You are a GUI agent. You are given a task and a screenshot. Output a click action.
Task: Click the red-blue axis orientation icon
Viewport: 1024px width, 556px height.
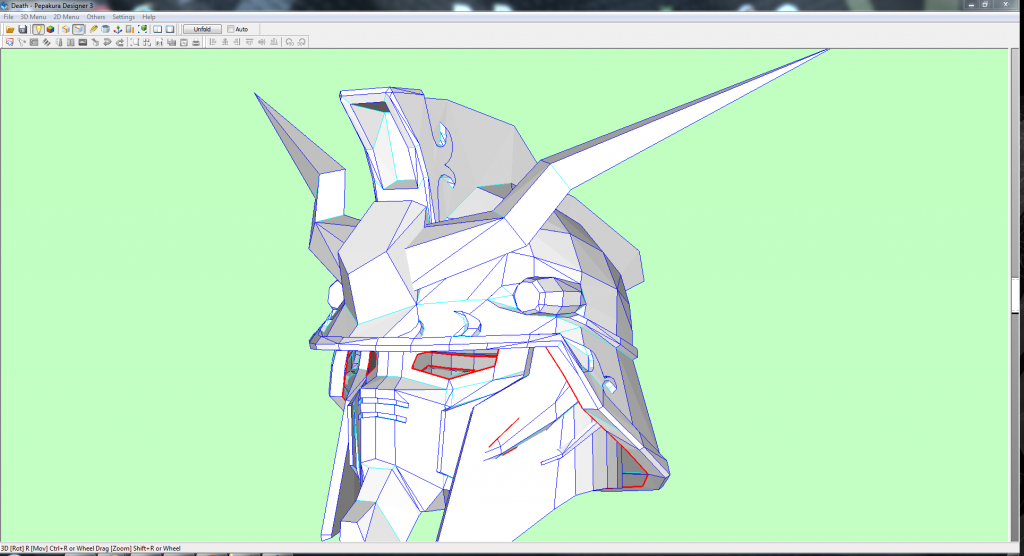[x=118, y=29]
